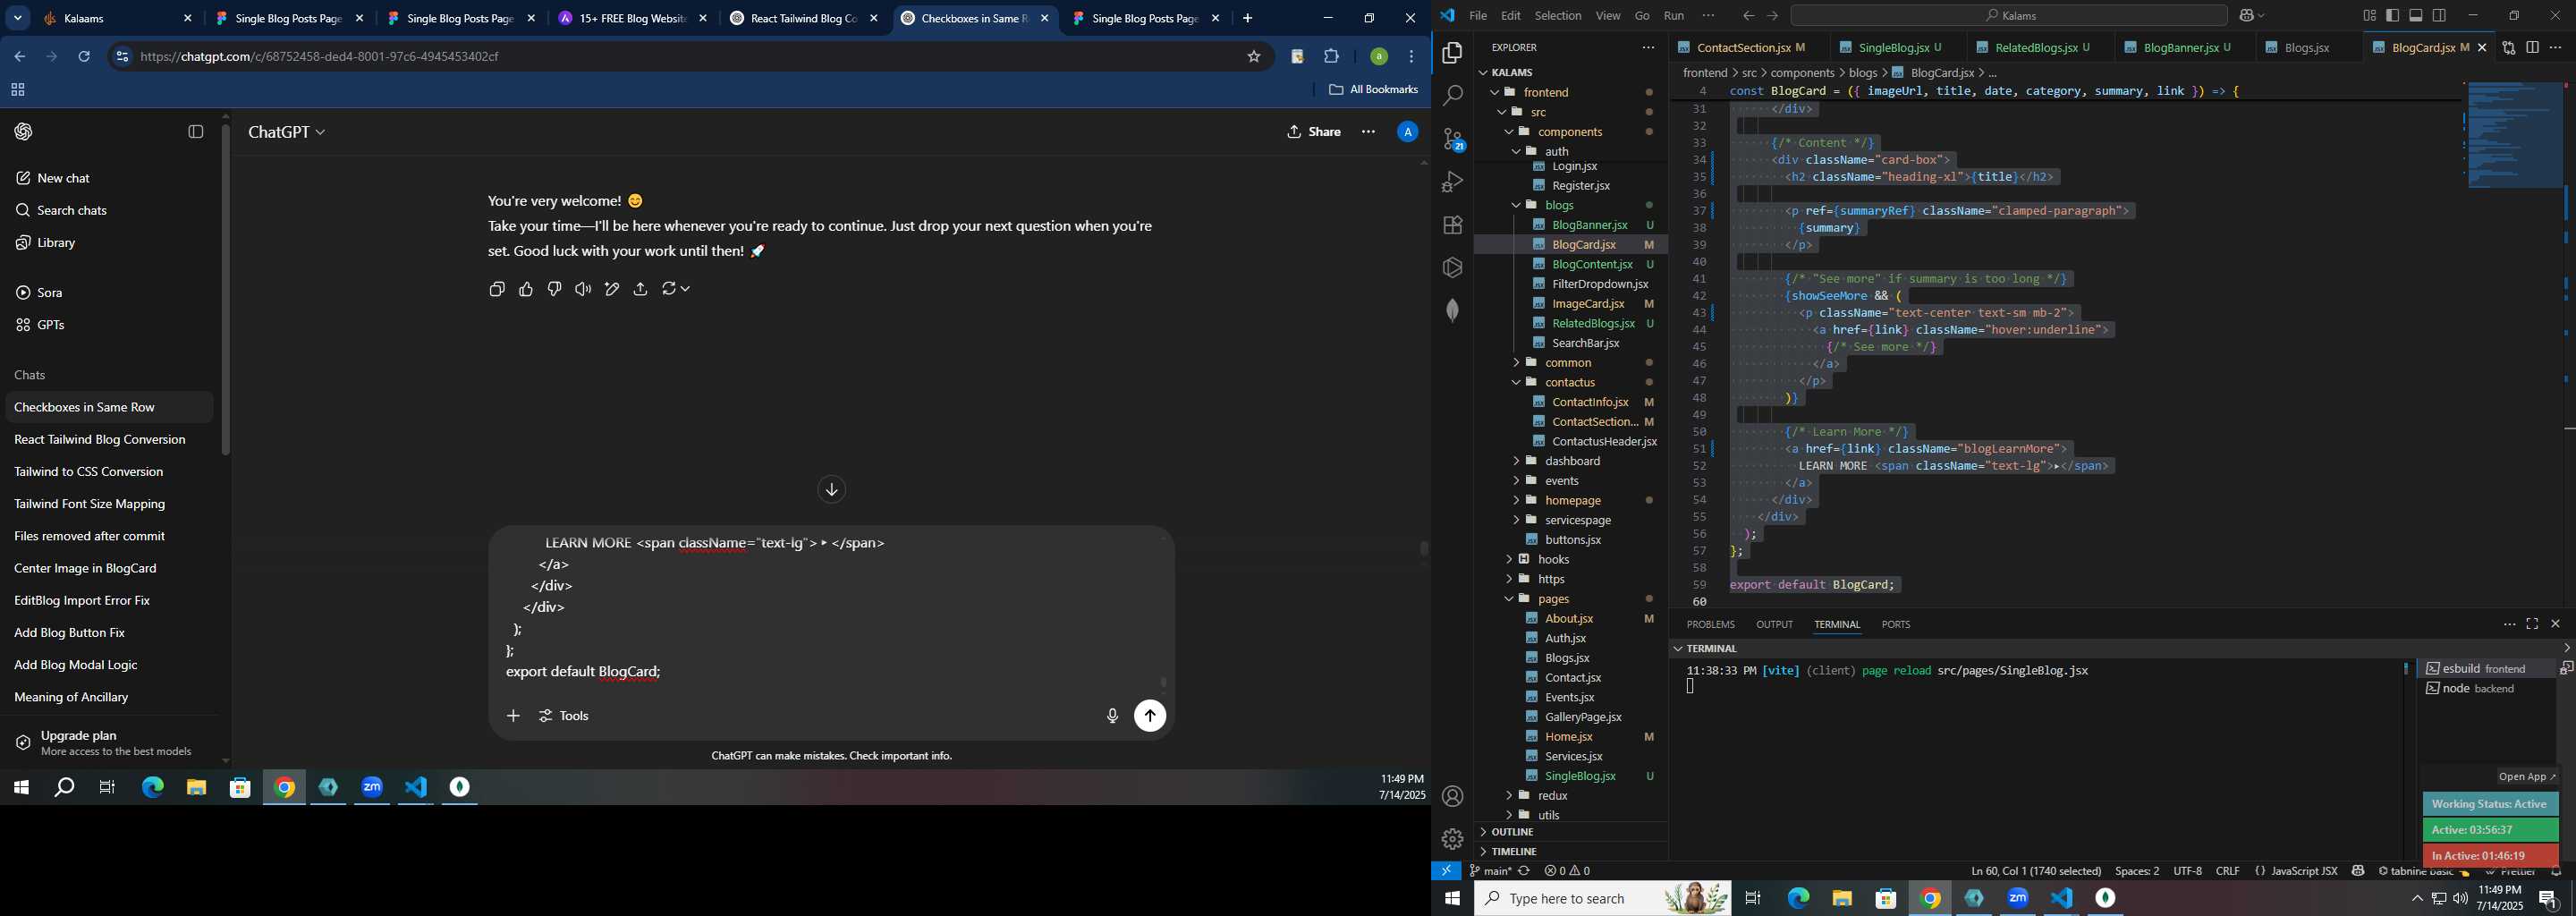Copy the ChatGPT response

(497, 289)
